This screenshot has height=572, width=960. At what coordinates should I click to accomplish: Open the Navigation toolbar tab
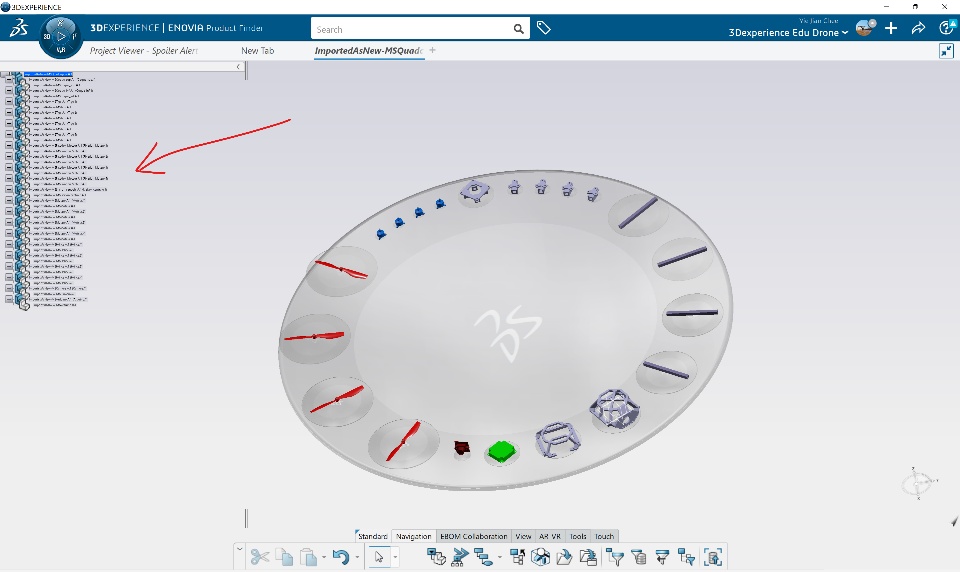click(x=413, y=536)
